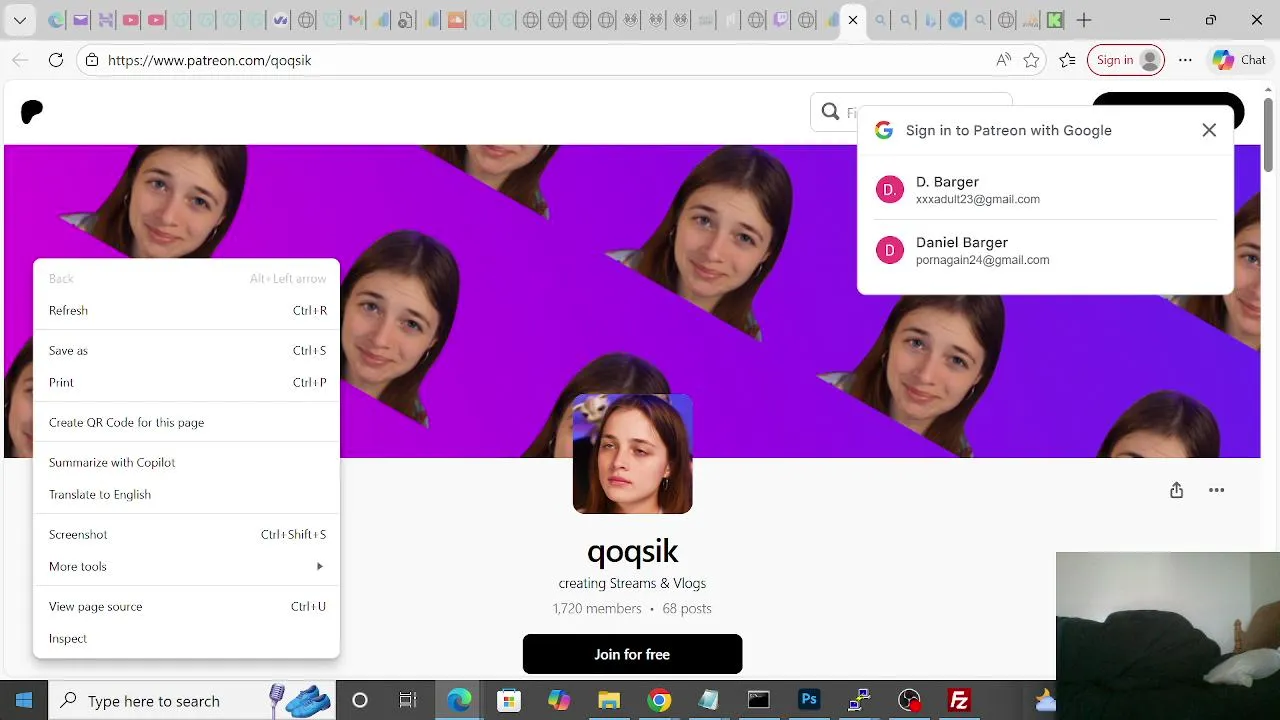Image resolution: width=1280 pixels, height=720 pixels.
Task: Click the Read aloud icon
Action: click(1003, 60)
